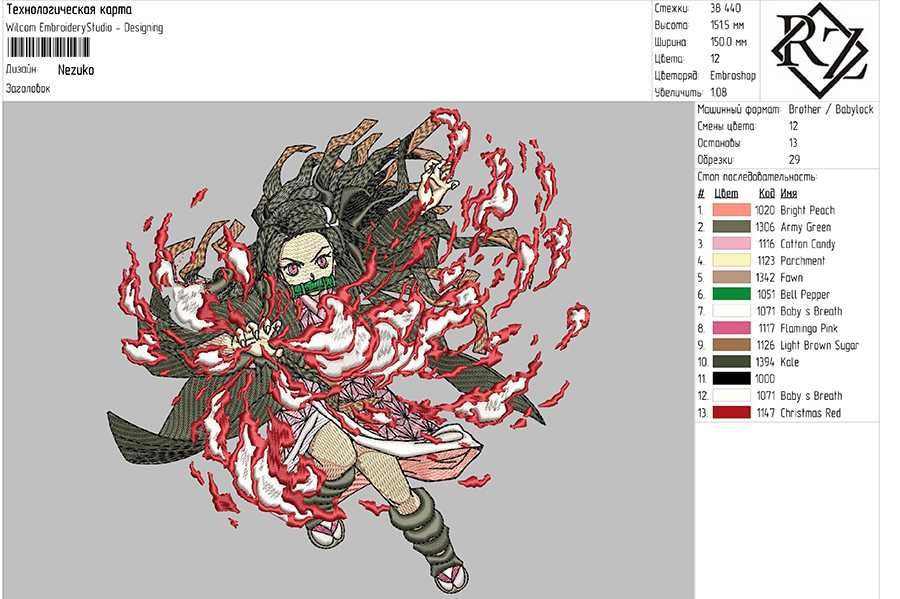Click the 'Увеличить' zoom value 1.08
900x599 pixels.
point(719,92)
